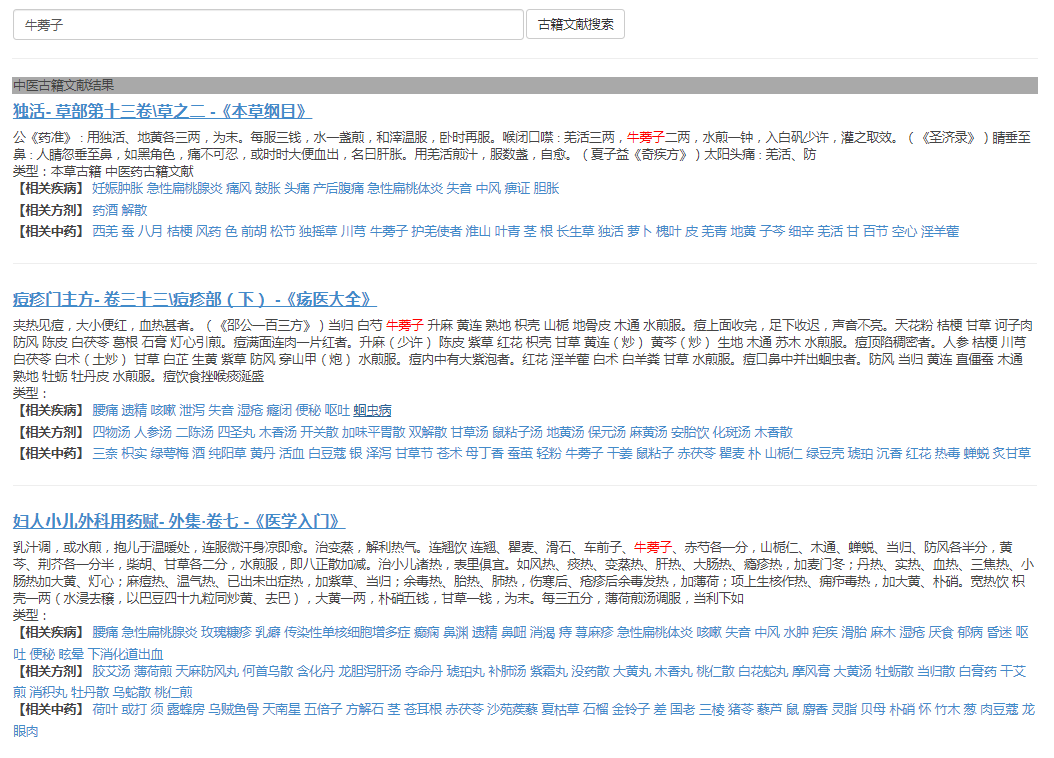
Task: Click the 中医古籍文献结果 header bar text
Action: [63, 85]
